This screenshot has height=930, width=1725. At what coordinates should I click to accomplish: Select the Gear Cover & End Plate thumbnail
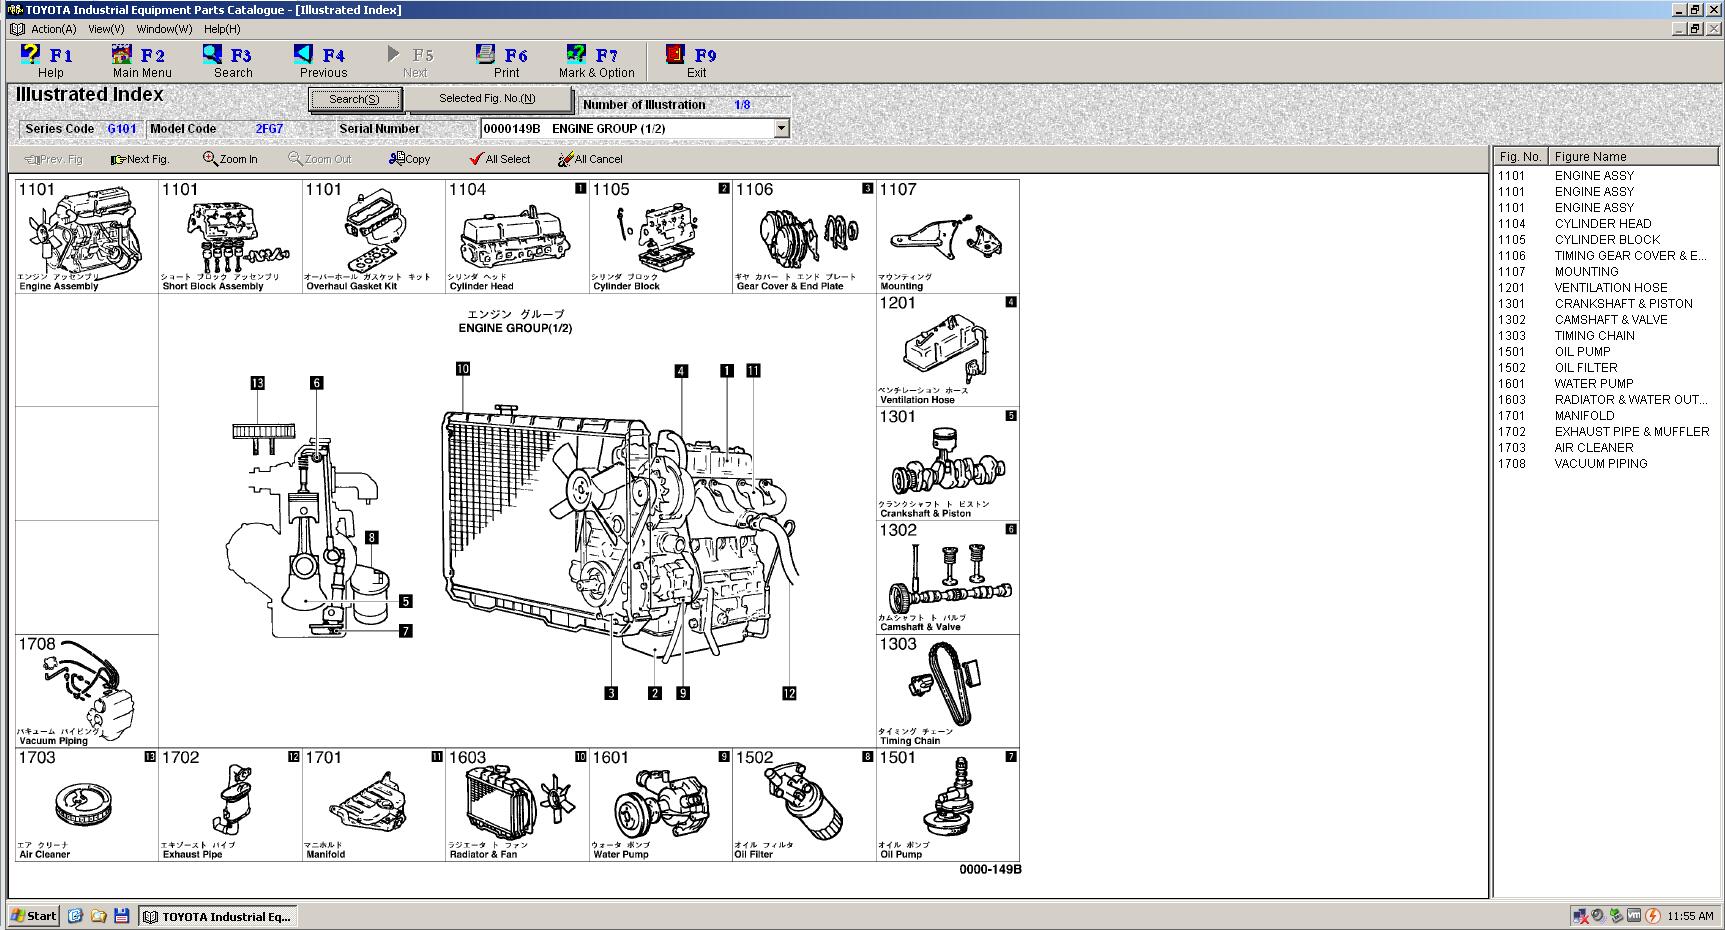(804, 237)
